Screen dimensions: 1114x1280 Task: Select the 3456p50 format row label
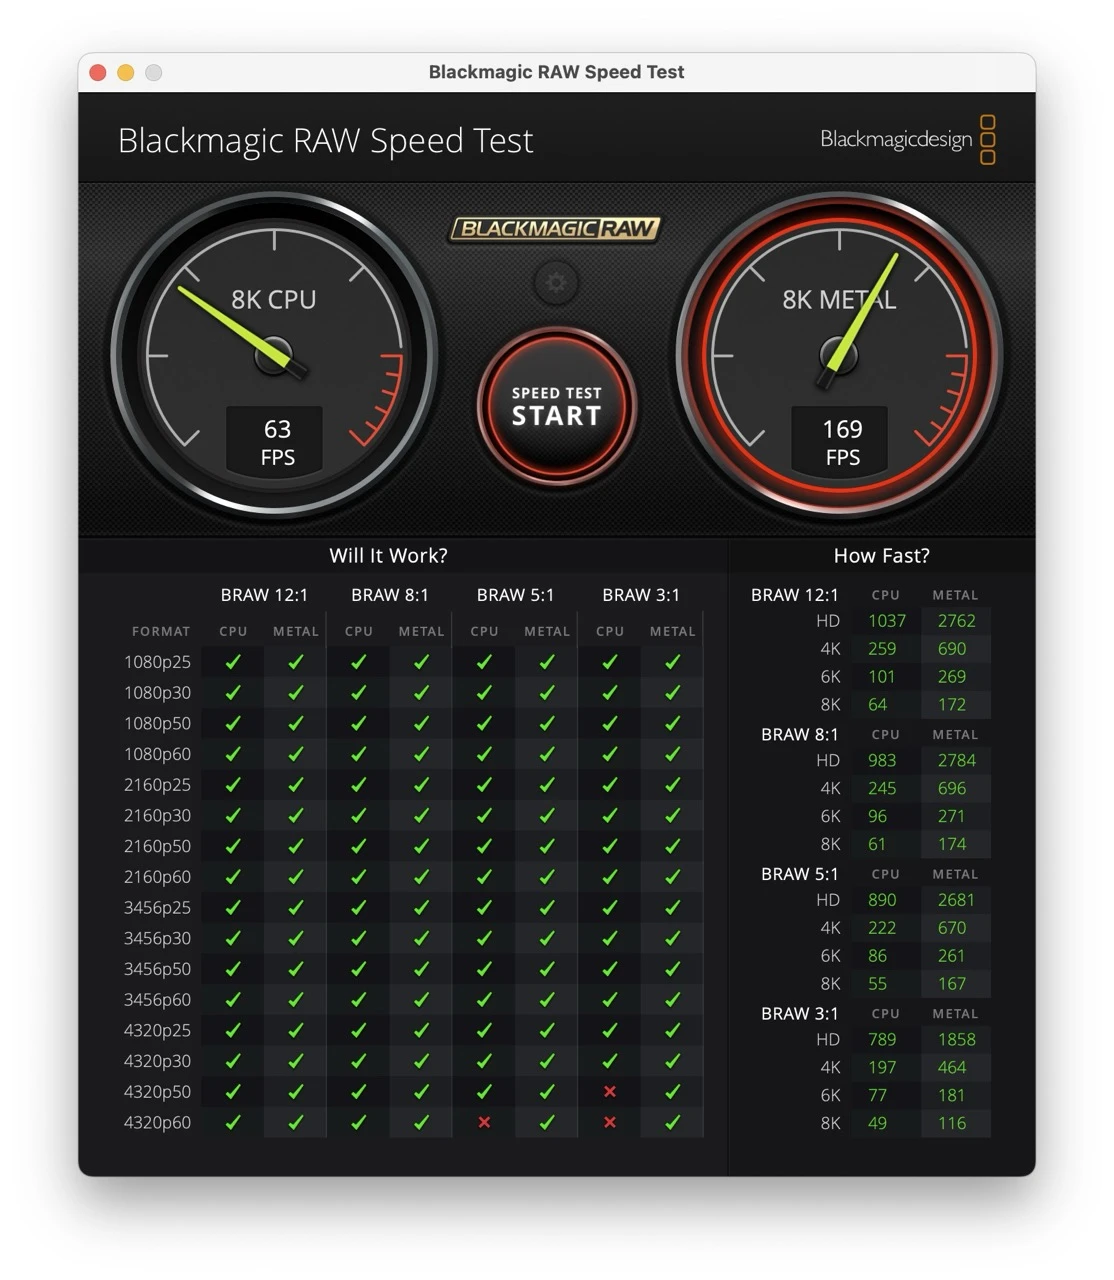coord(157,969)
